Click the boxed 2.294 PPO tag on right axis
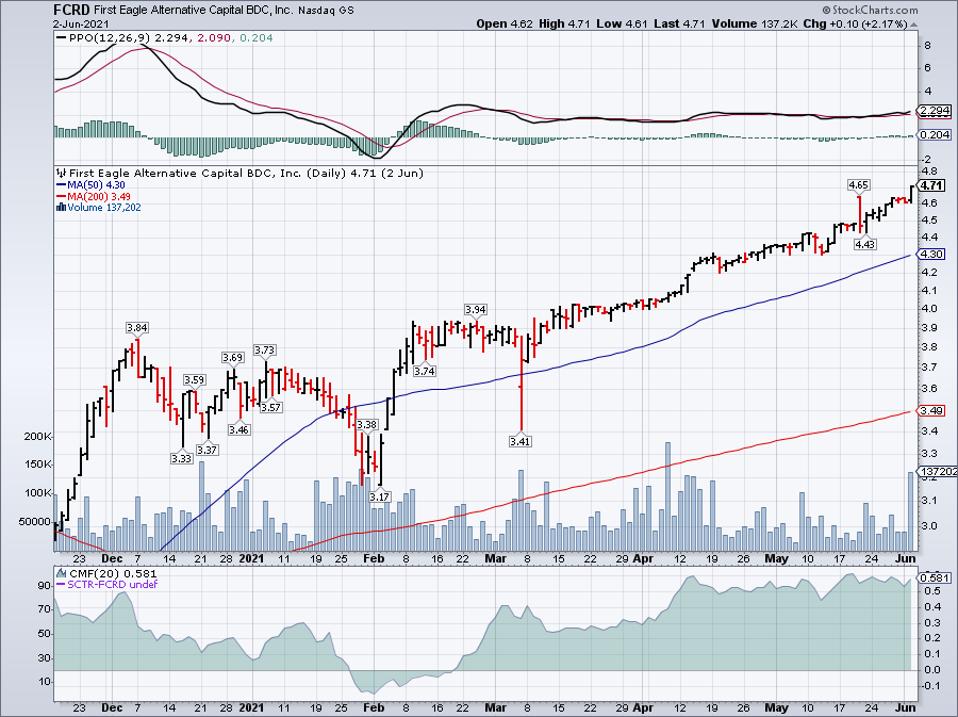Screen dimensions: 958x717 (x=935, y=111)
